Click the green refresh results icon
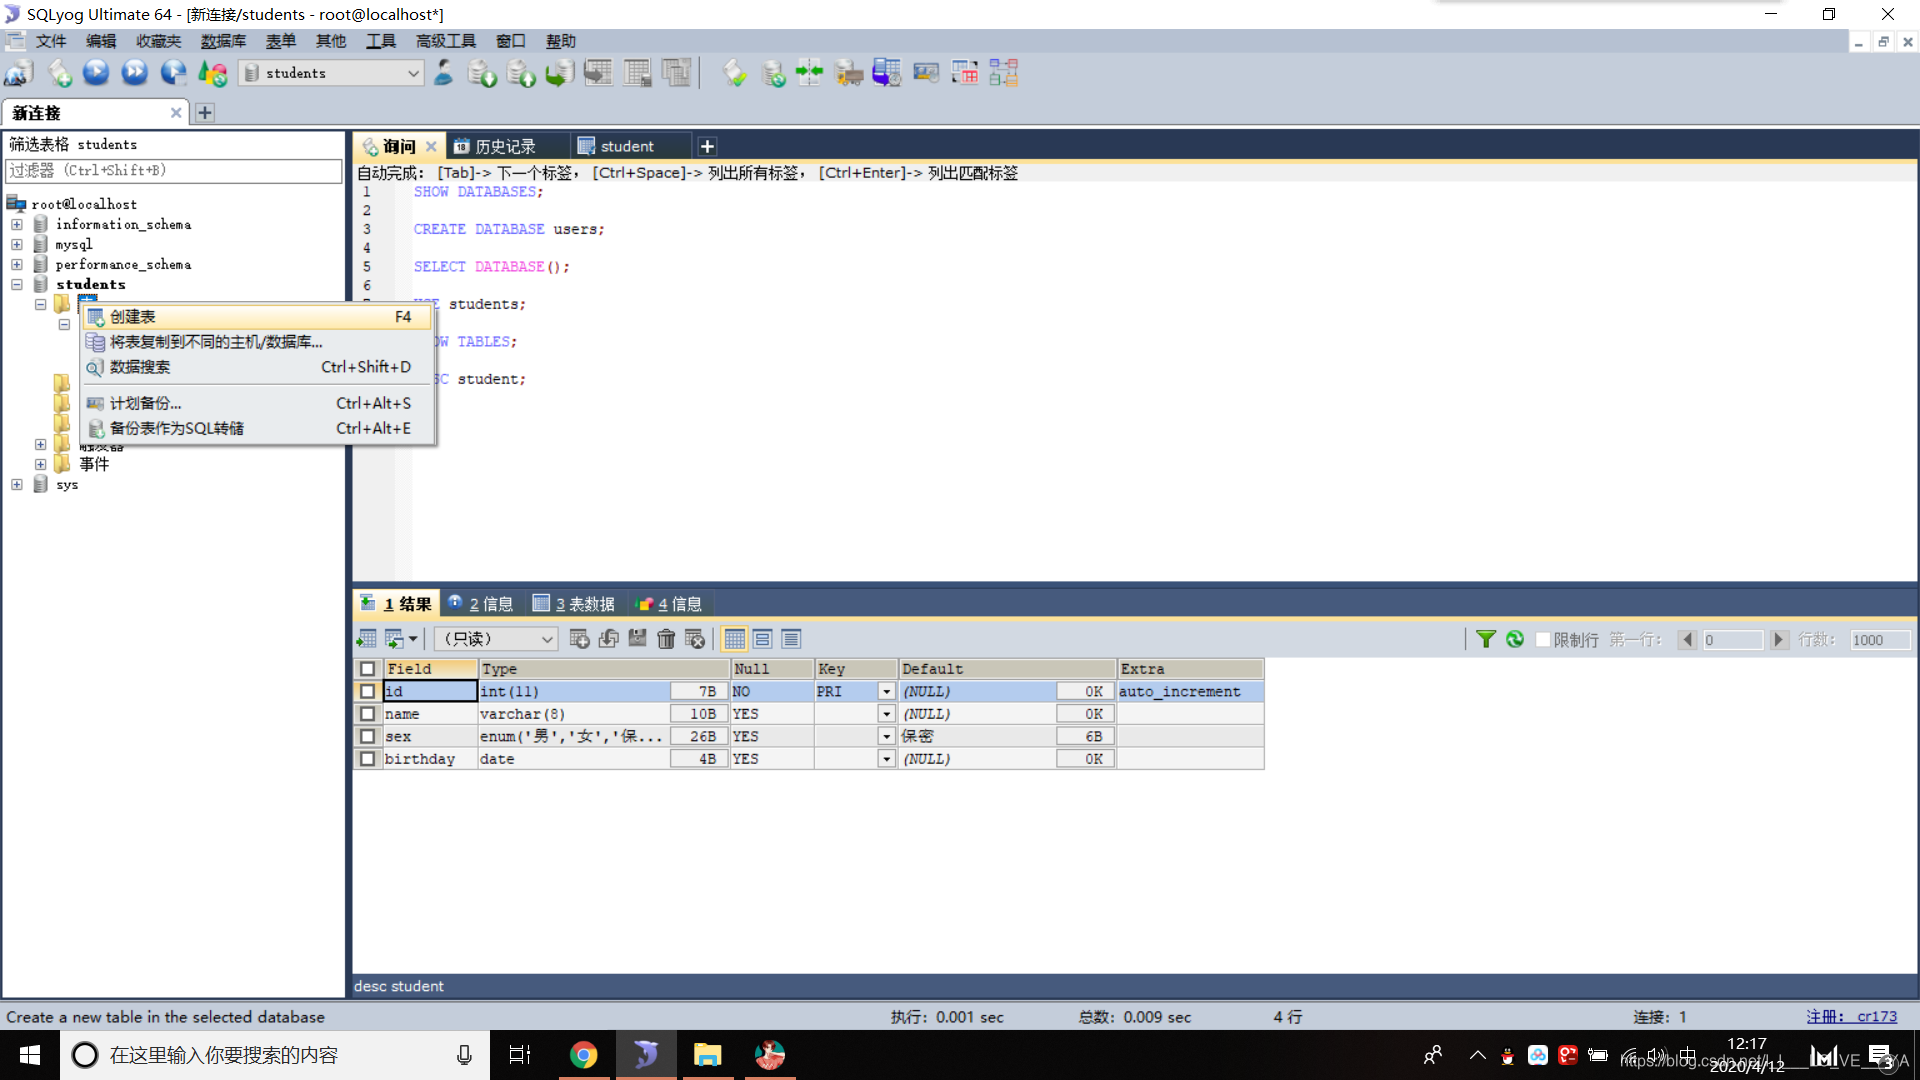 (1515, 639)
